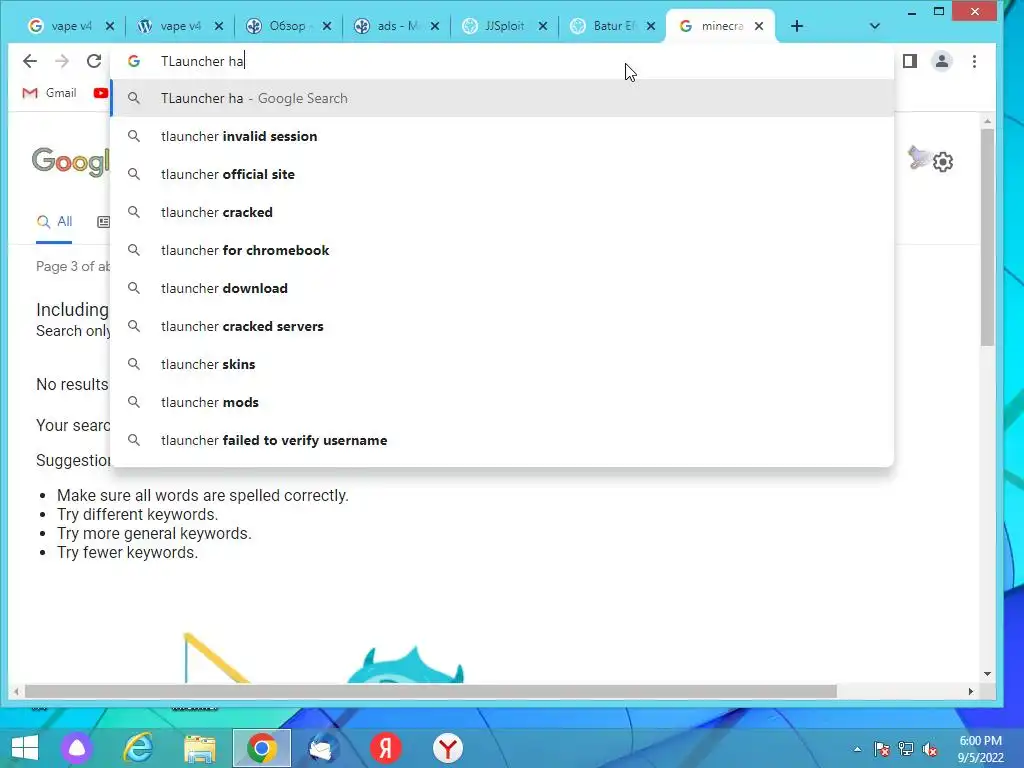Choose 'tlauncher invalid session' suggestion

[x=503, y=136]
